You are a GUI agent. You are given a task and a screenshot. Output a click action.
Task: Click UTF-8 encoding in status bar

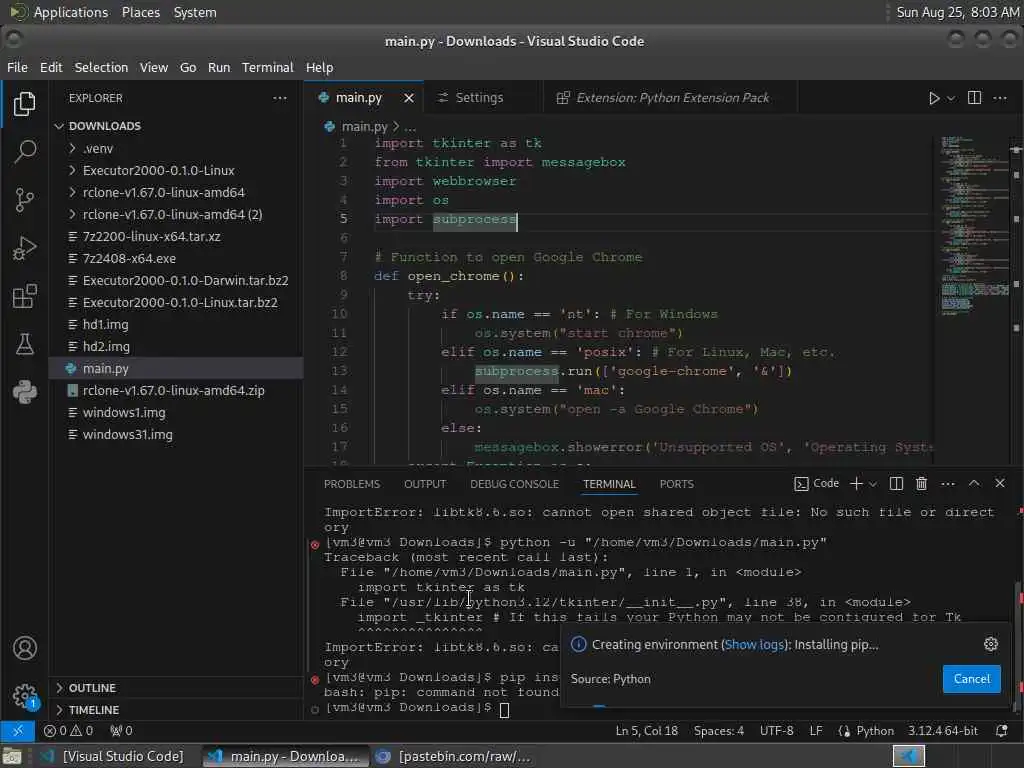tap(776, 731)
